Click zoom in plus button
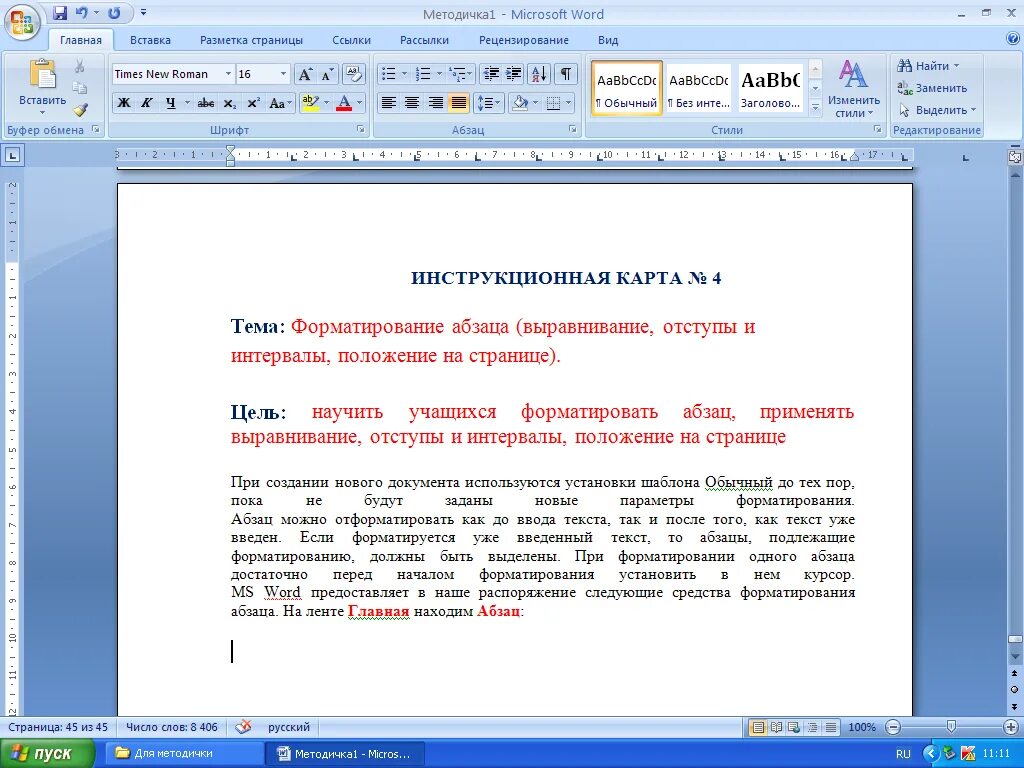This screenshot has height=768, width=1024. pyautogui.click(x=1011, y=727)
